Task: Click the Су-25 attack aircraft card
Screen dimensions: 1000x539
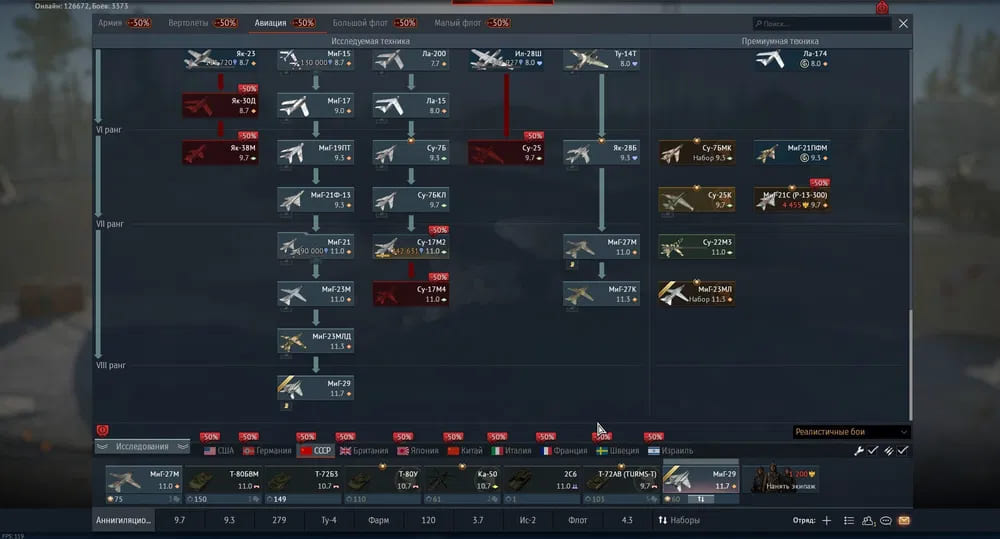Action: coord(505,153)
